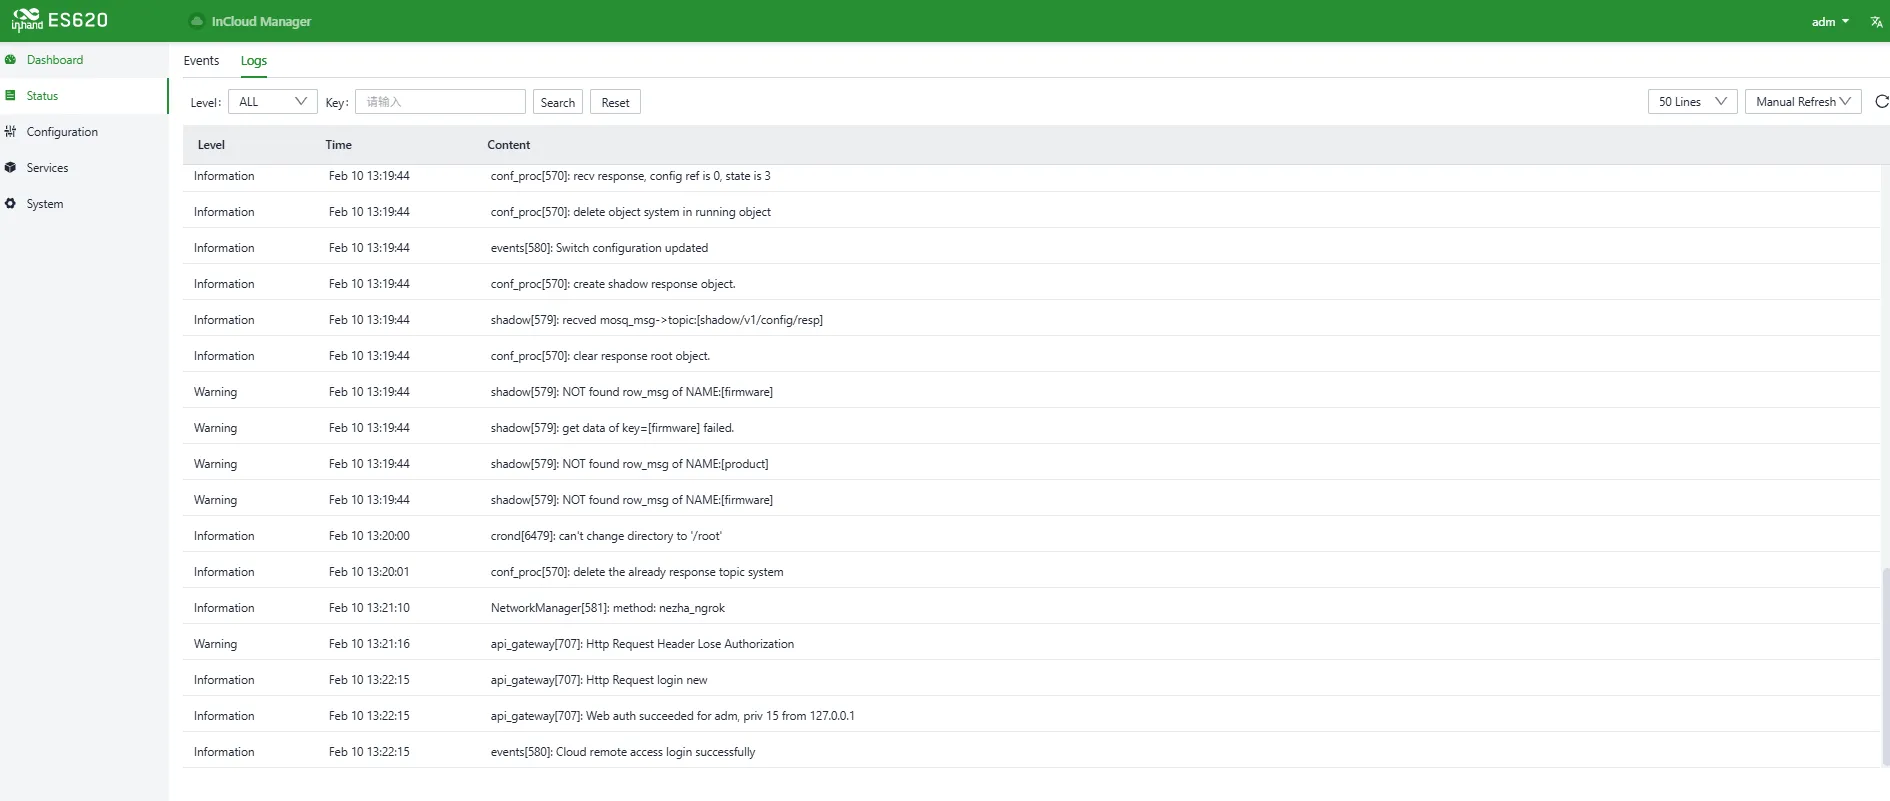Click the Time column header
1890x801 pixels.
coord(339,145)
